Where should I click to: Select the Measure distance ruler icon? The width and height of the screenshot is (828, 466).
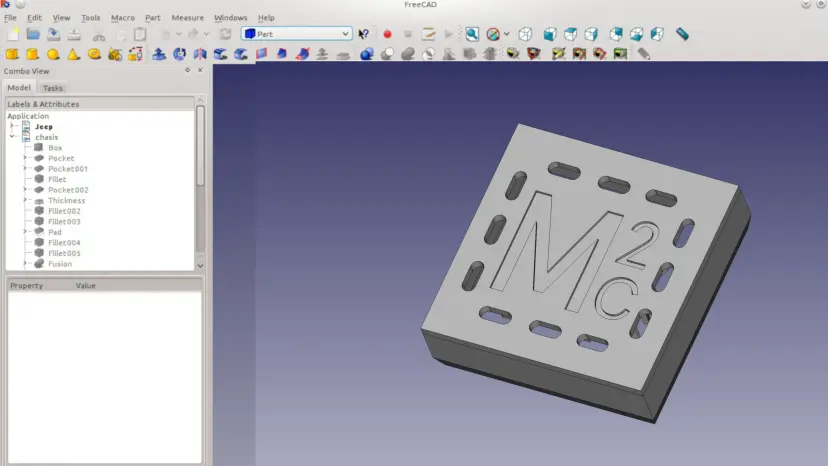(x=682, y=34)
